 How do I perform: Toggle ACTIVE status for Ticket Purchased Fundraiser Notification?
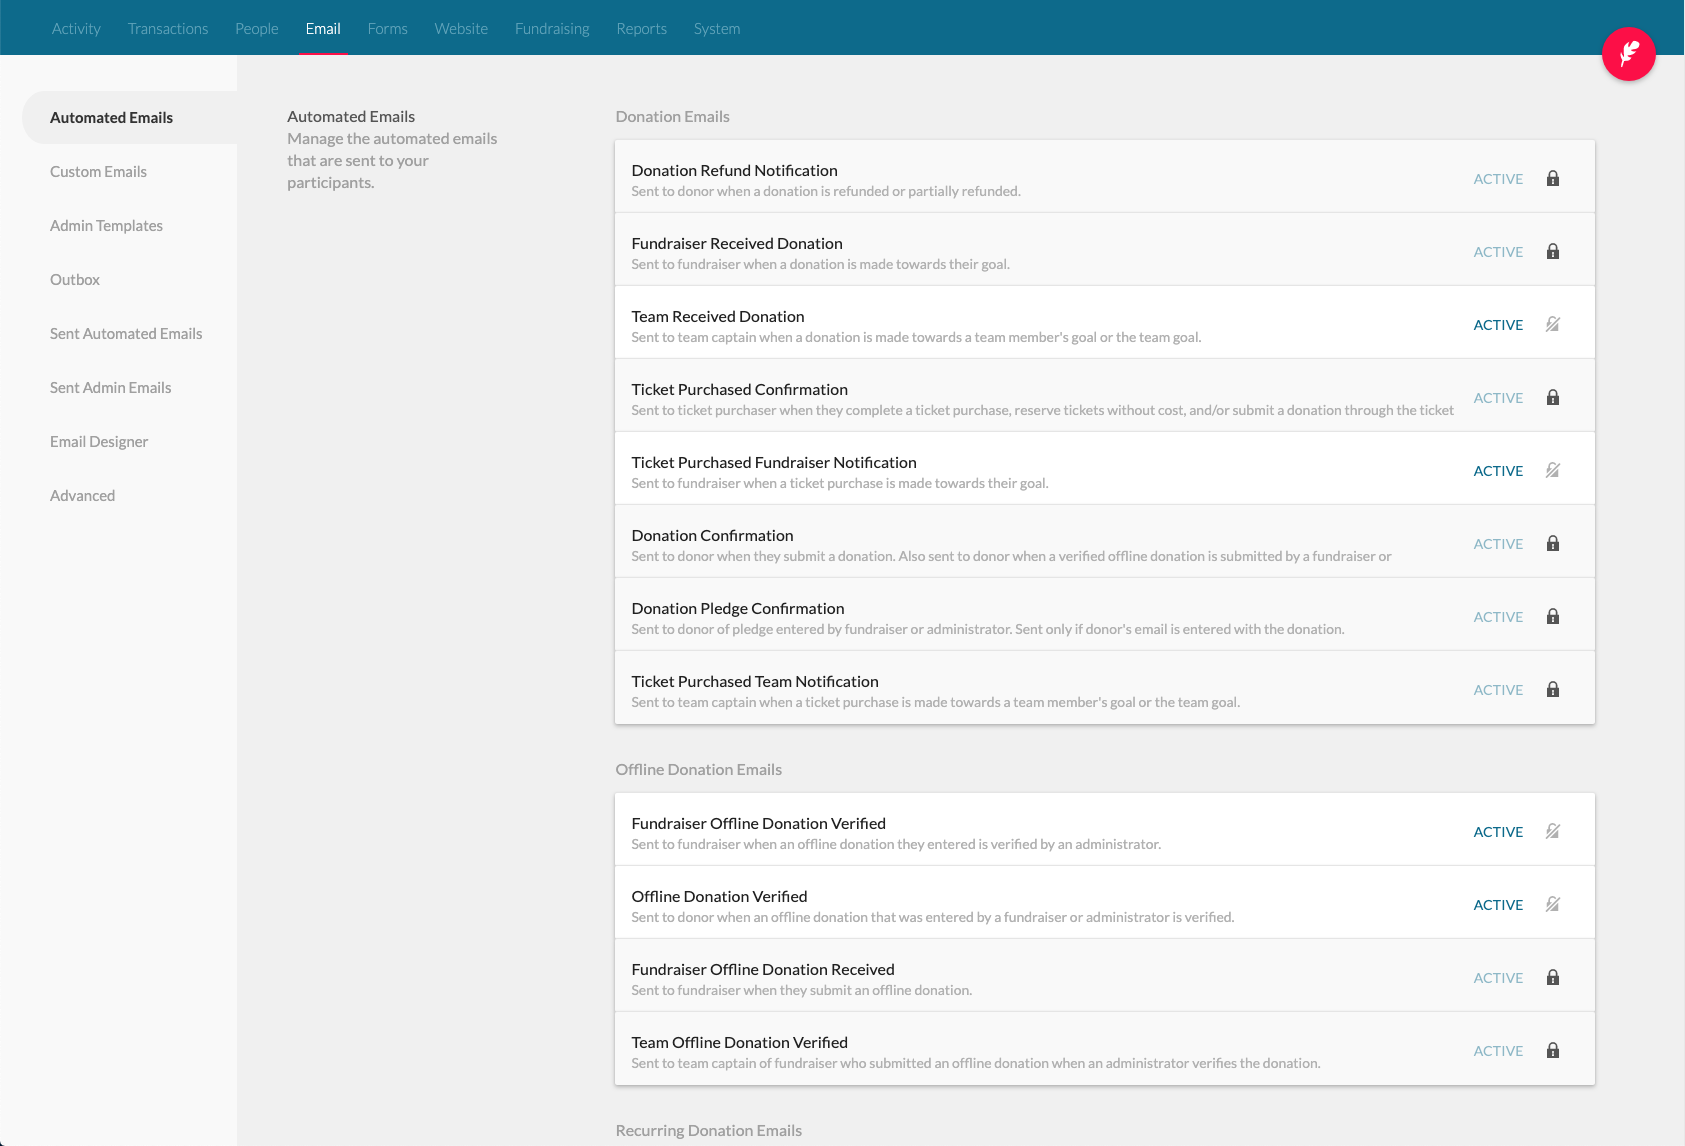pos(1498,471)
